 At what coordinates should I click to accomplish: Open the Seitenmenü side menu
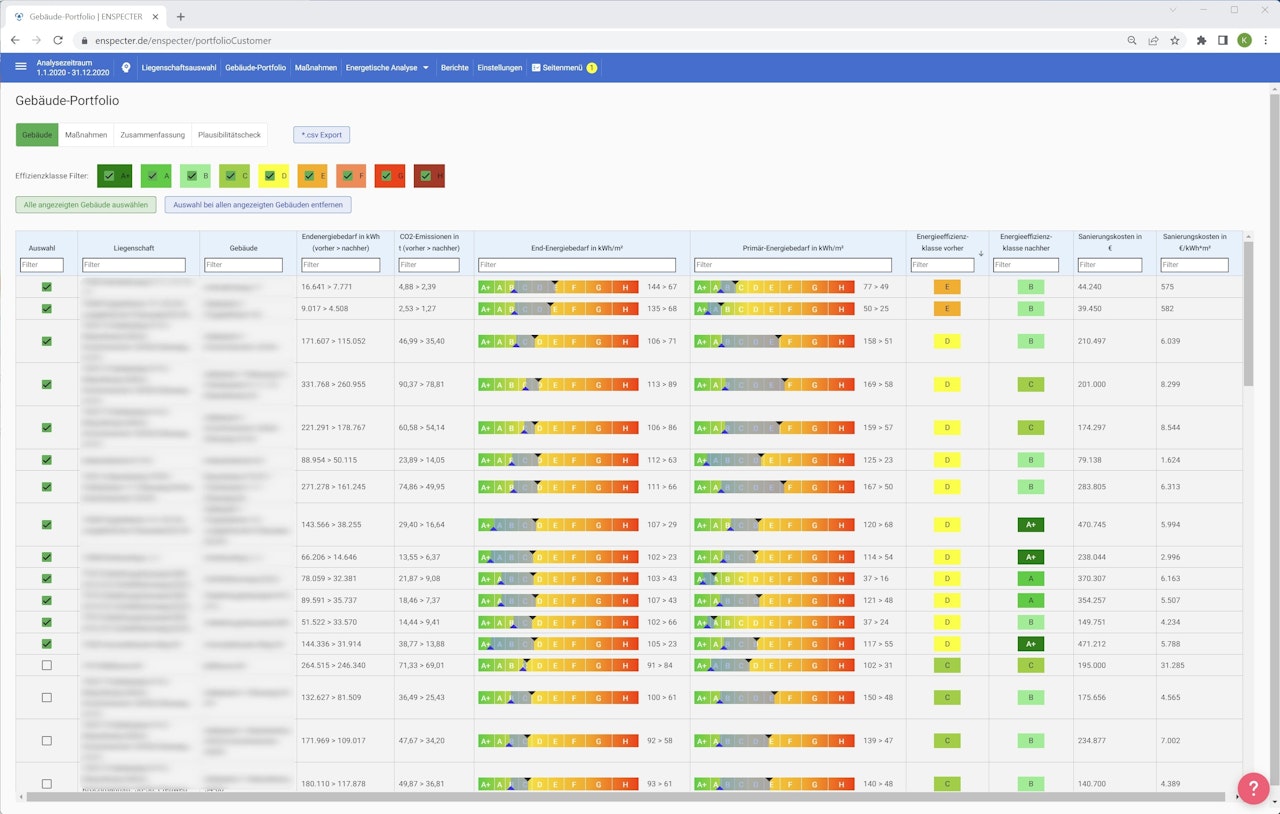[563, 67]
